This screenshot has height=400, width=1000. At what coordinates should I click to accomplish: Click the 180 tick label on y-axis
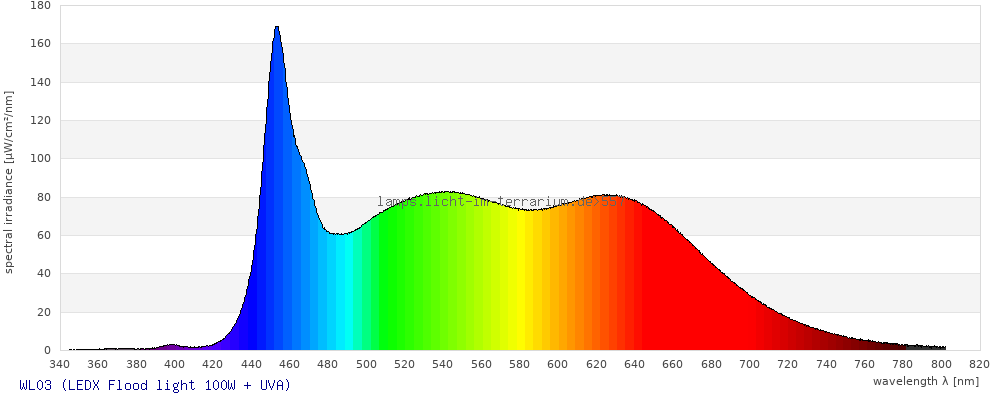click(x=40, y=5)
